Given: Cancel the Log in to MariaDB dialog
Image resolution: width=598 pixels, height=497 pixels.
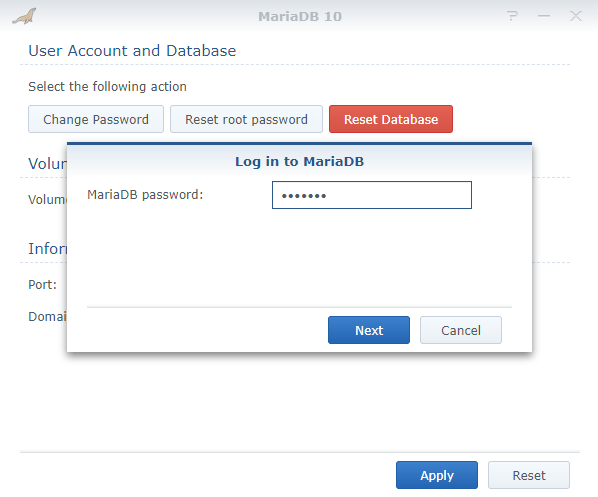Looking at the screenshot, I should coord(461,330).
